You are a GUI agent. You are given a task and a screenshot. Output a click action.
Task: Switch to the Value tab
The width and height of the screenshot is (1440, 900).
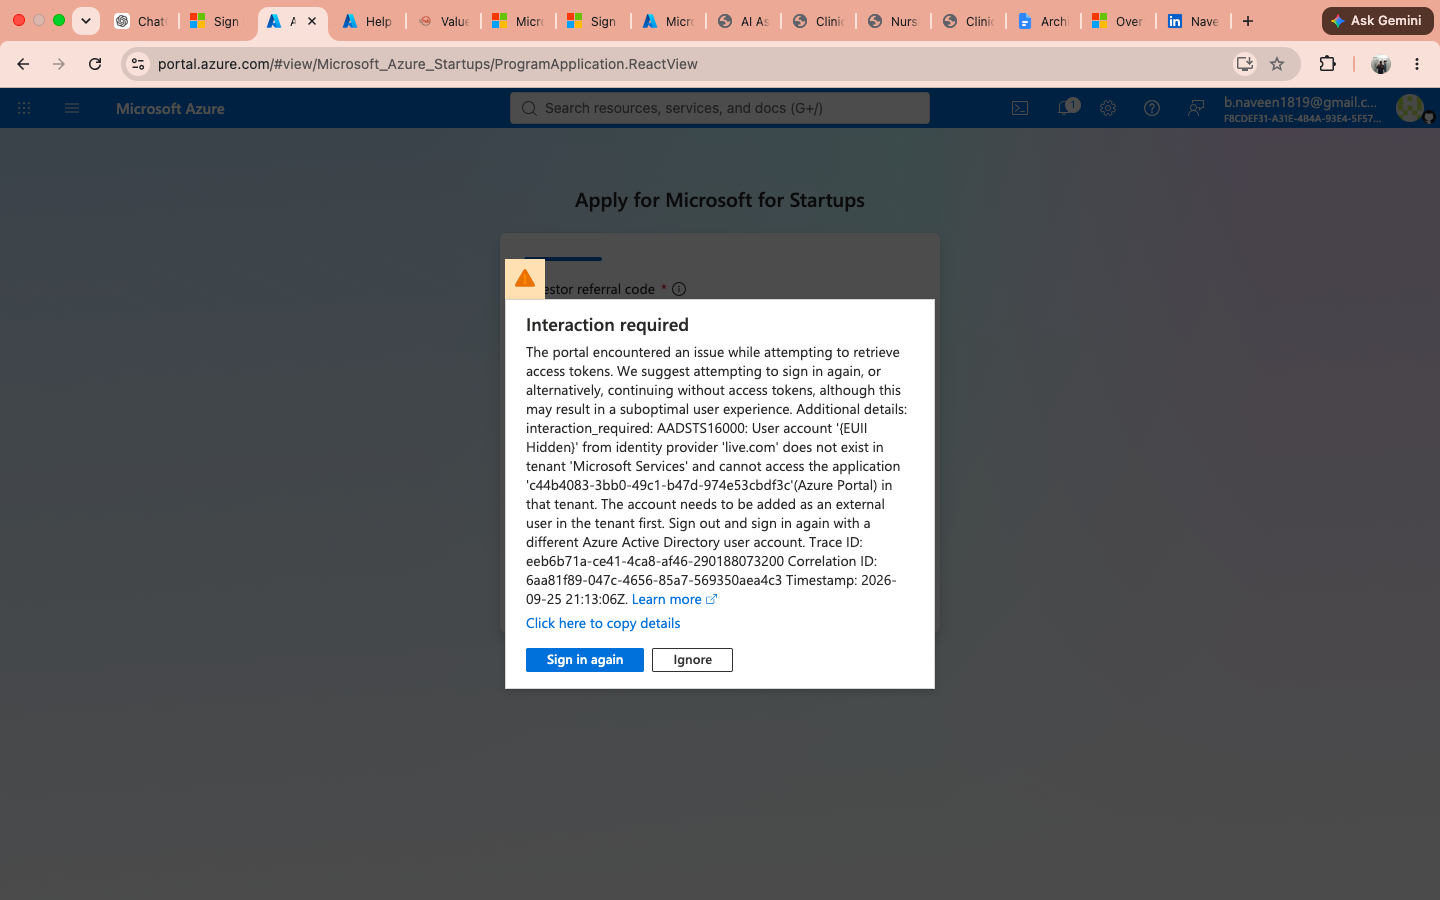coord(443,21)
